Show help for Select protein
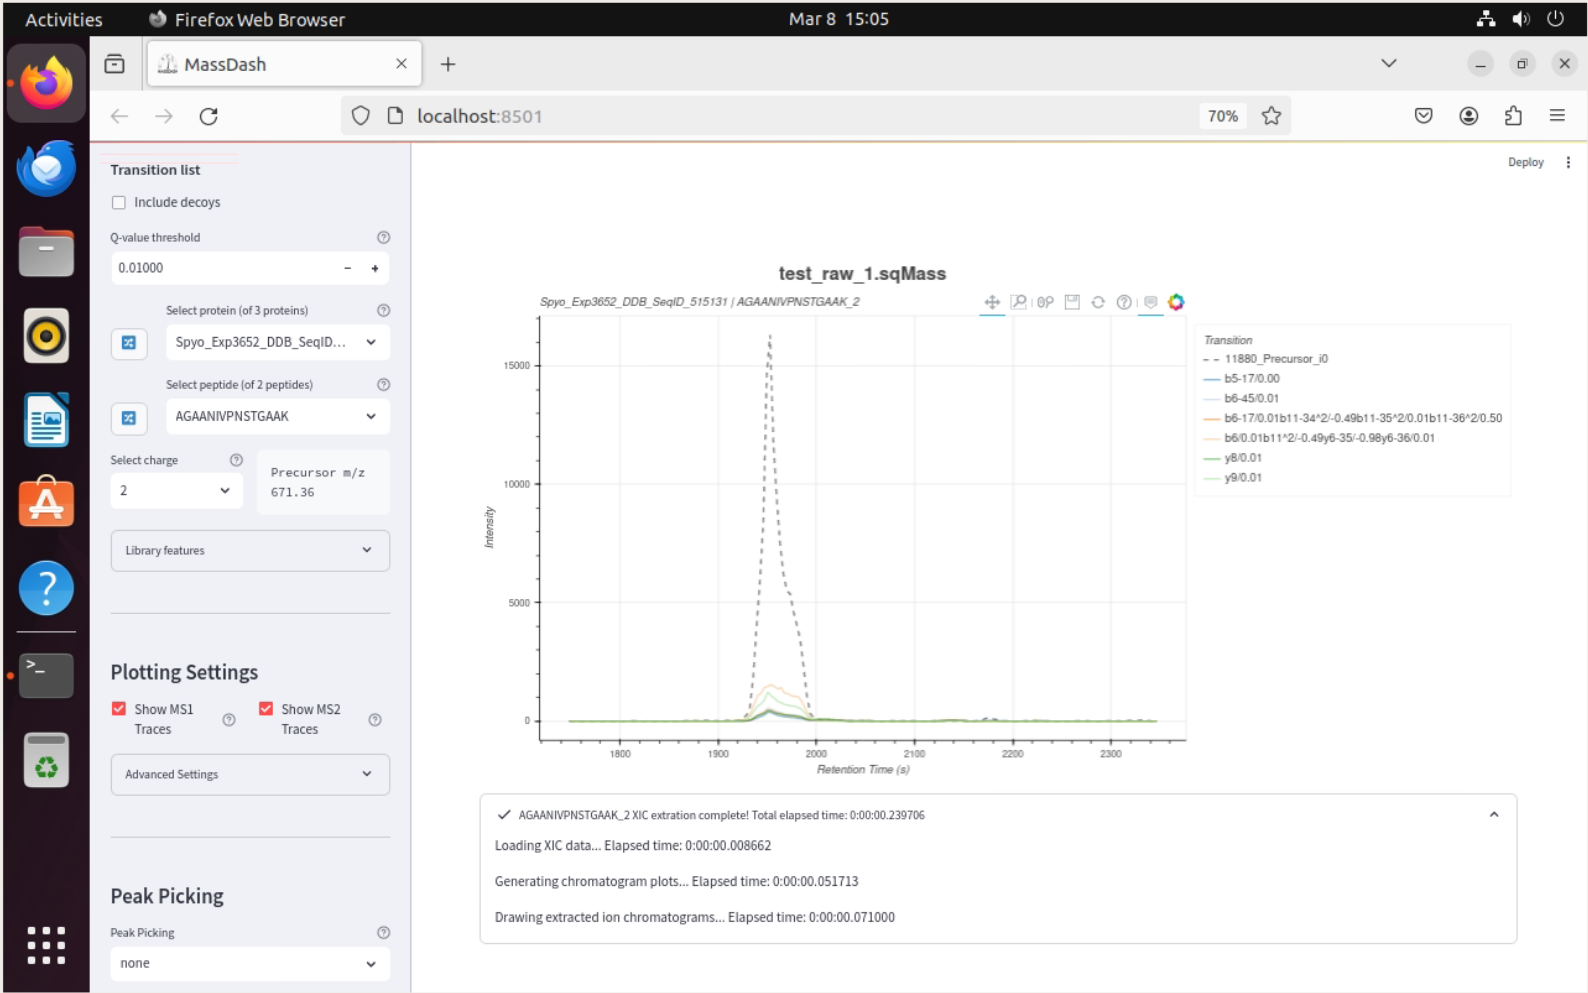 (x=383, y=310)
